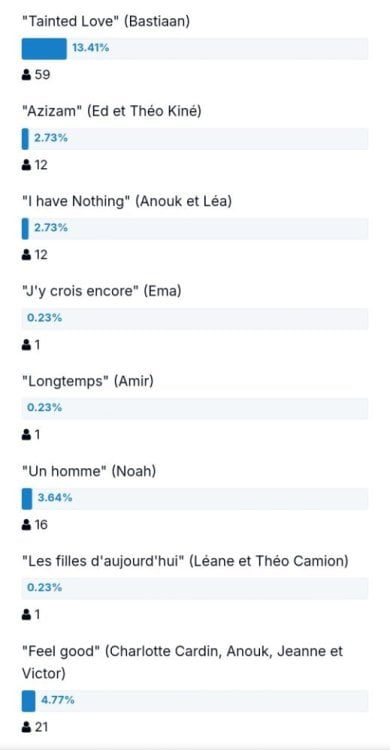The image size is (390, 750).
Task: Choose "I have Nothing" (Anouk et Léa)
Action: pos(127,201)
